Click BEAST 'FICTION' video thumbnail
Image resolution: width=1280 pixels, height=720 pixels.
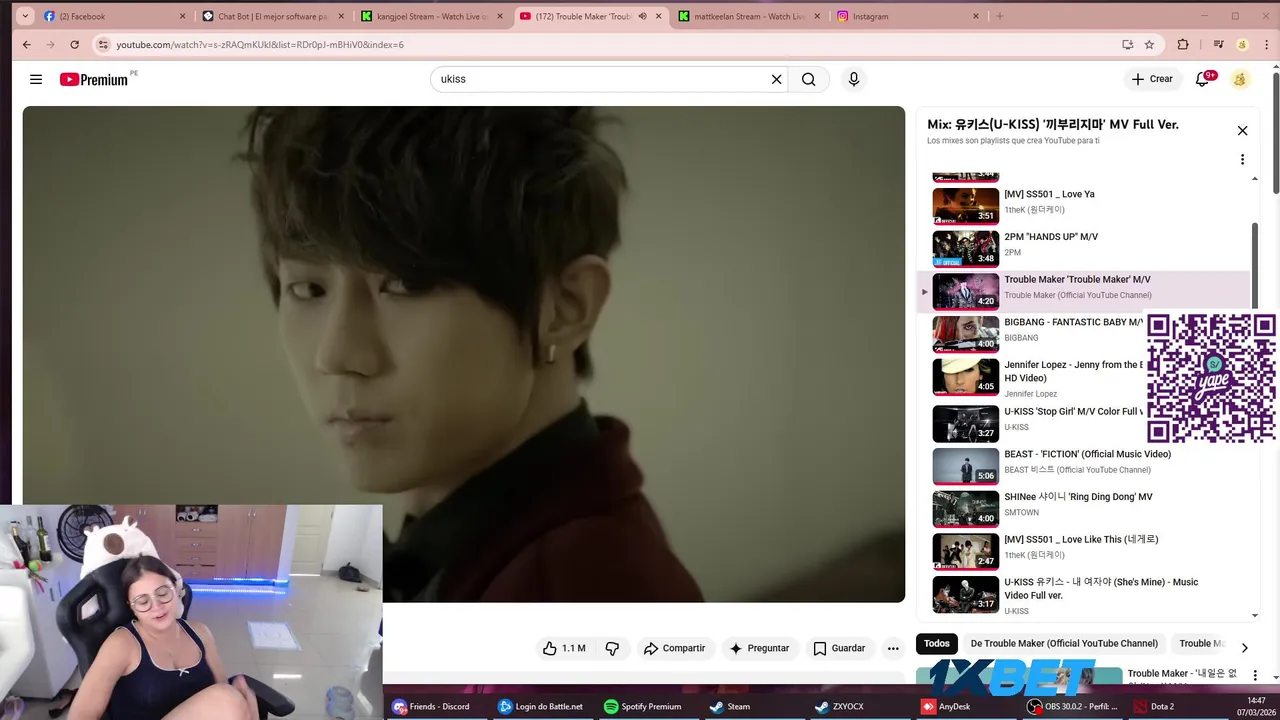click(966, 466)
